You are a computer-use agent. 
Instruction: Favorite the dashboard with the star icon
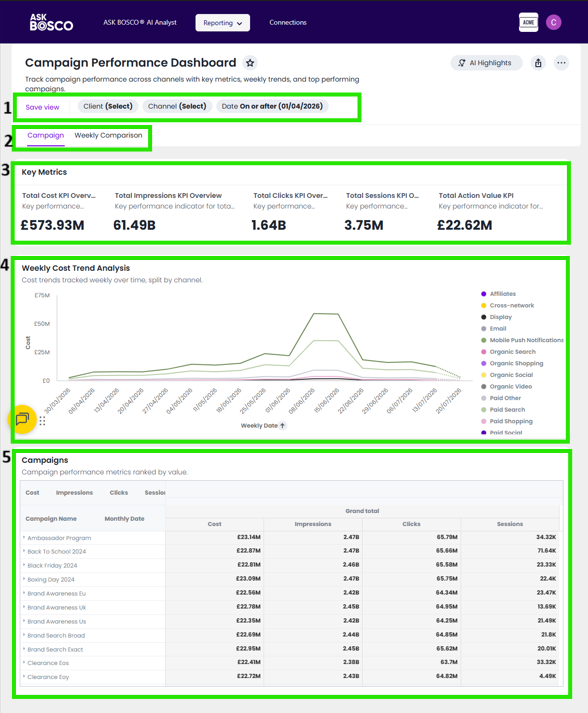(250, 63)
